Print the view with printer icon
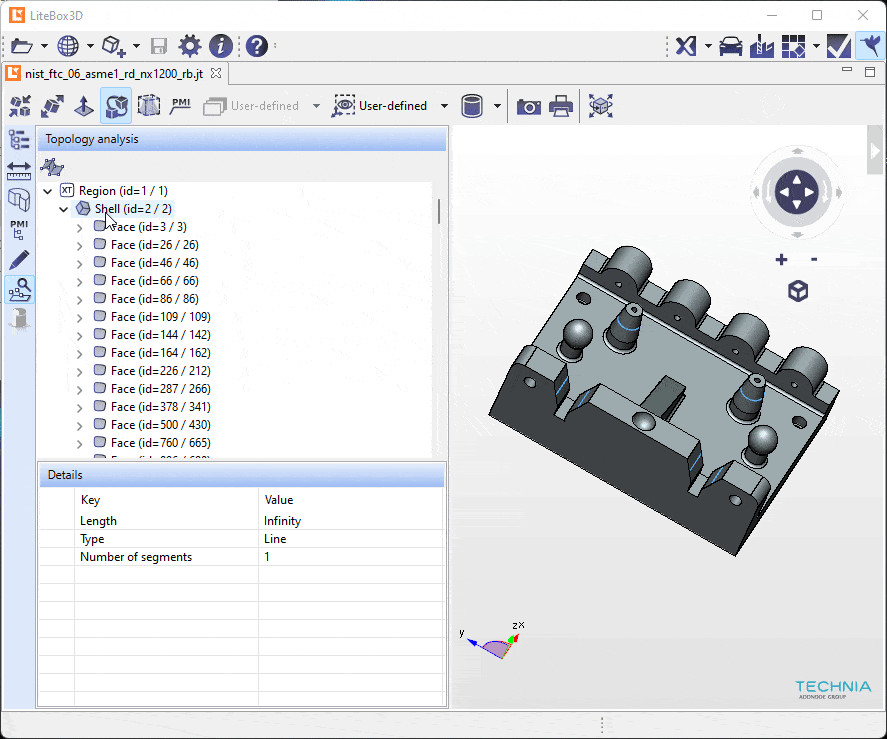The width and height of the screenshot is (887, 739). coord(561,106)
